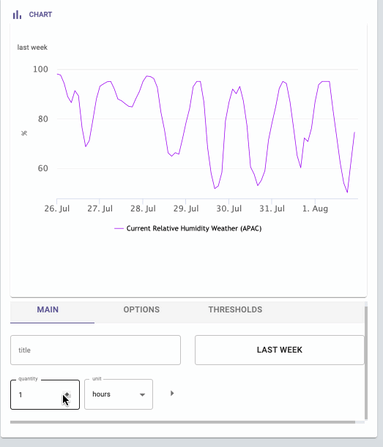Click the bar chart icon beside CHART
Viewport: 383px width, 447px height.
click(17, 15)
